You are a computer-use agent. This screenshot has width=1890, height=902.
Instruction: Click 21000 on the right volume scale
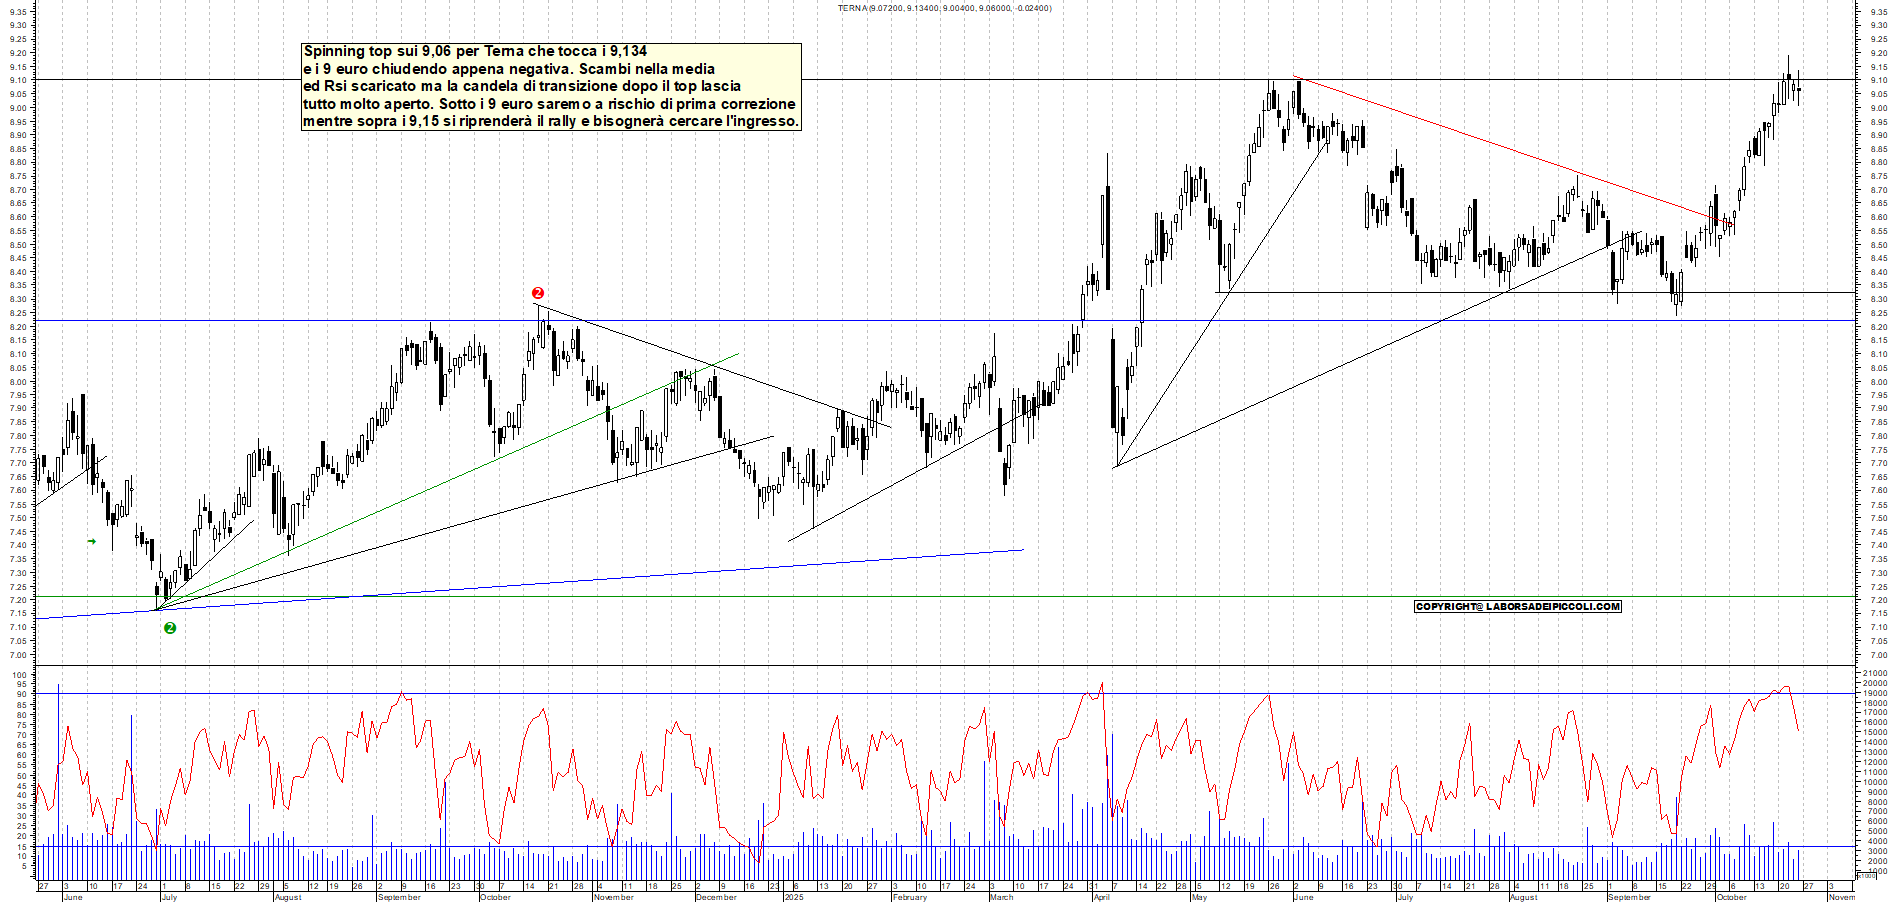[x=1873, y=675]
